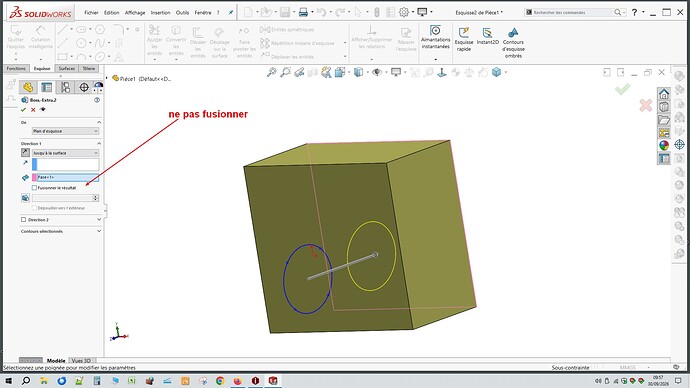The width and height of the screenshot is (690, 388).
Task: Open Hide/Show Items eye icon
Action: 377,72
